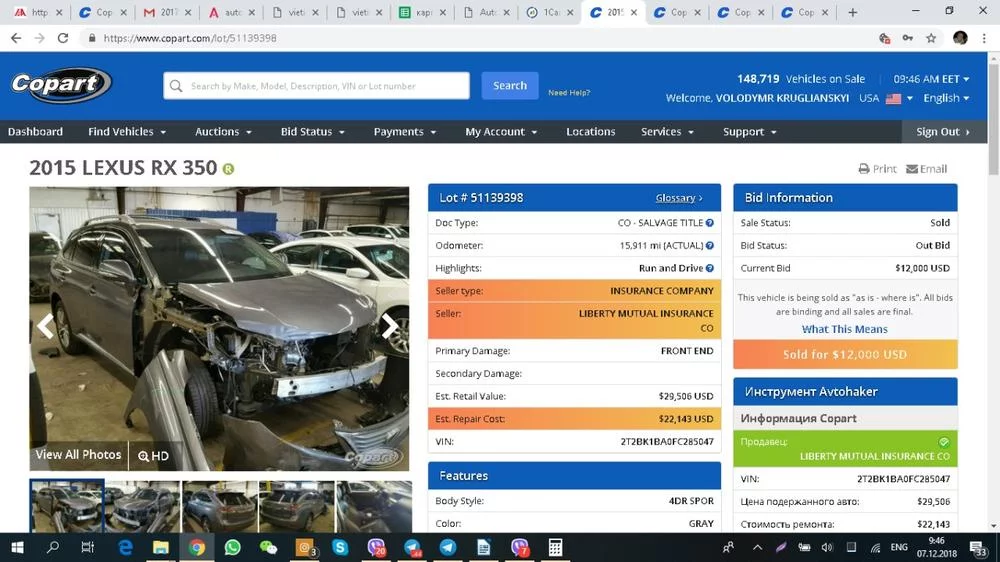The height and width of the screenshot is (562, 1000).
Task: Open the English language dropdown
Action: [946, 98]
